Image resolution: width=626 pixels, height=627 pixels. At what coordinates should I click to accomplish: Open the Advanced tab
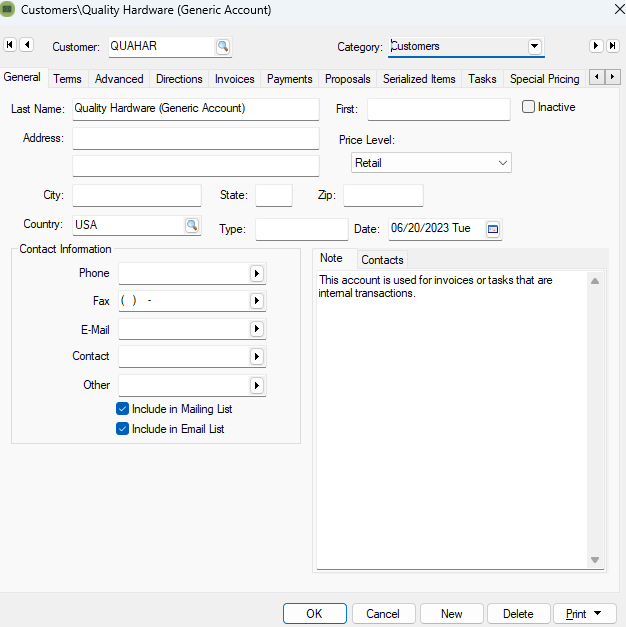pyautogui.click(x=119, y=79)
